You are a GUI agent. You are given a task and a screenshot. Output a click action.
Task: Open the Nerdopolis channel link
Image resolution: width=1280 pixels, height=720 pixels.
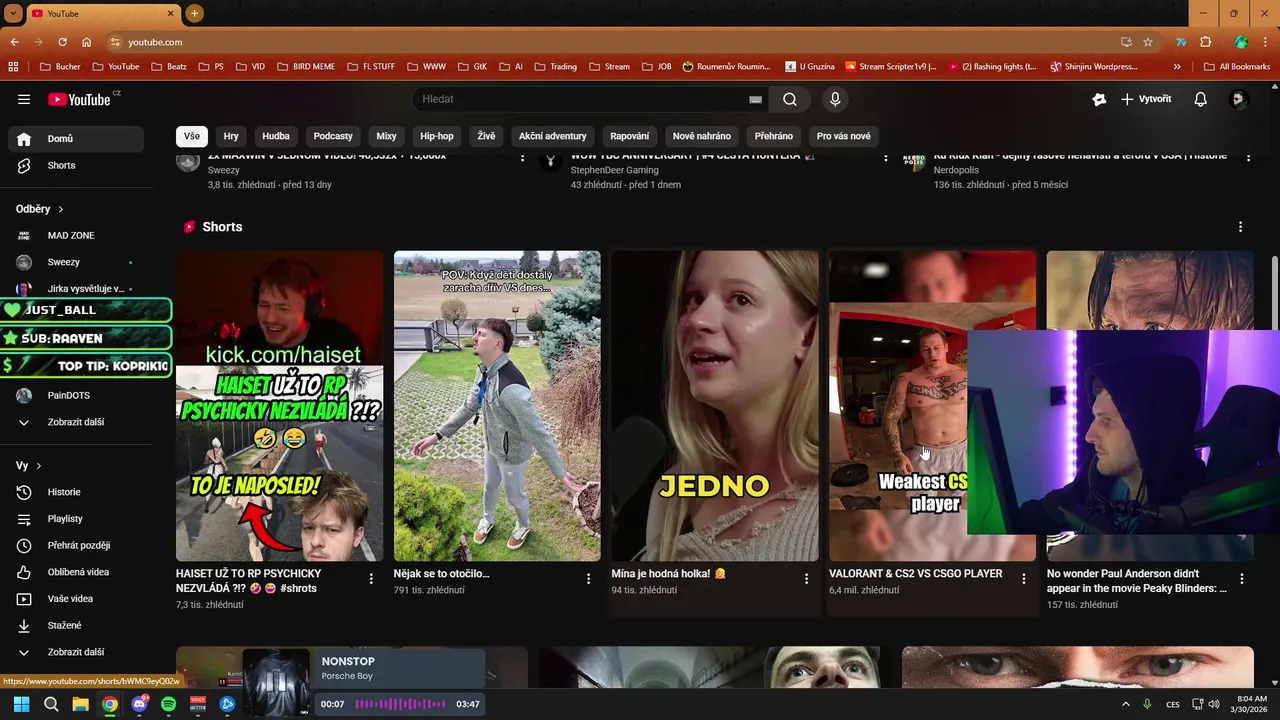point(960,170)
